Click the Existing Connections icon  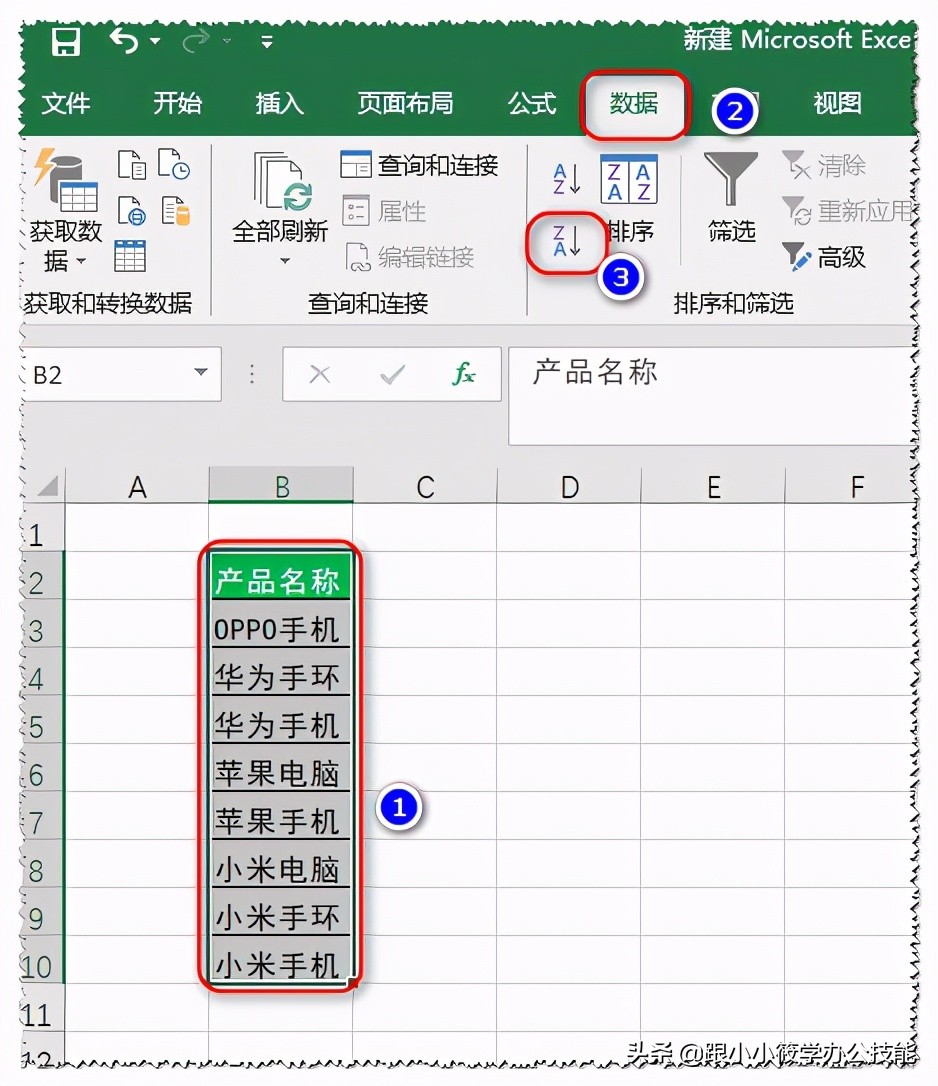point(175,211)
